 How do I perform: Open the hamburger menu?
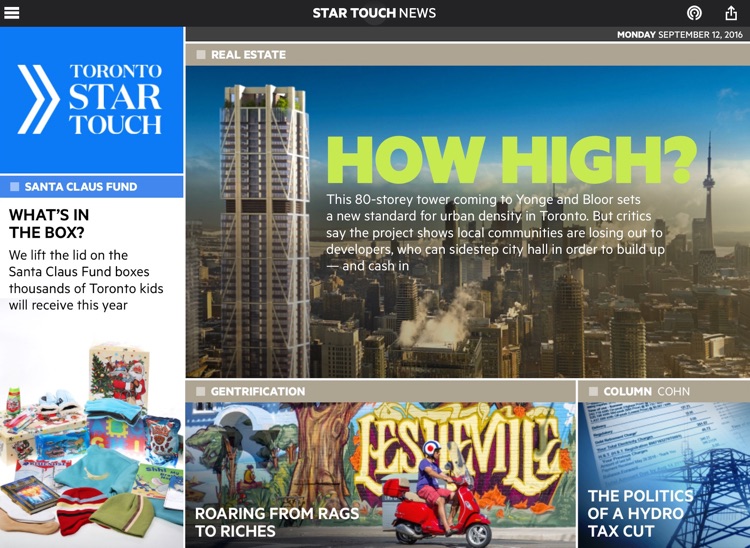(11, 13)
